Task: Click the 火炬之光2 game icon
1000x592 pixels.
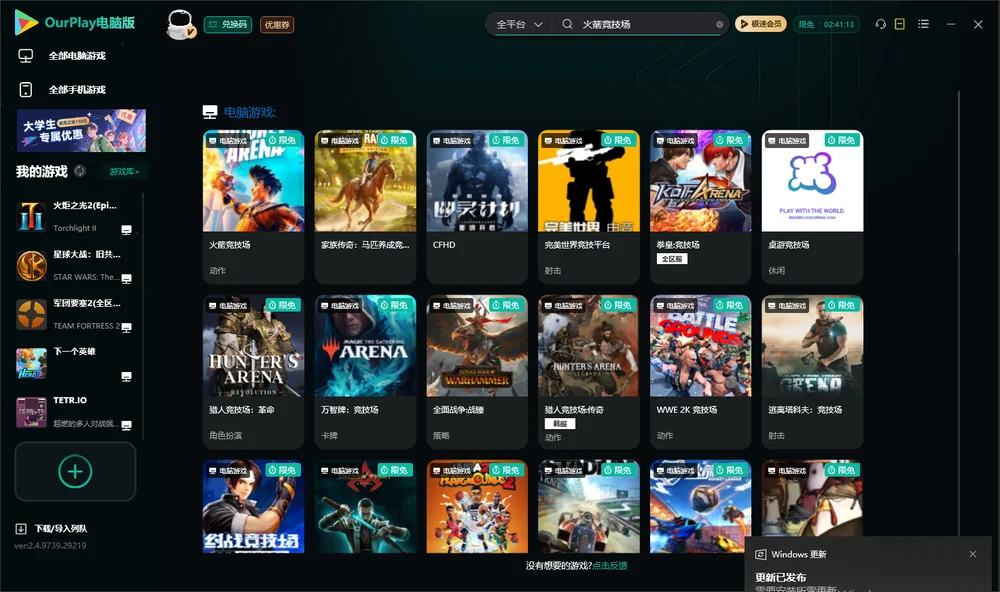Action: [x=31, y=216]
